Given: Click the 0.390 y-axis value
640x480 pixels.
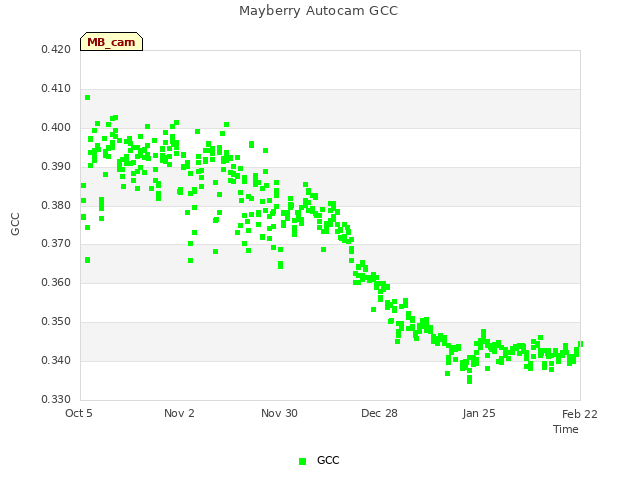Looking at the screenshot, I should pos(56,167).
